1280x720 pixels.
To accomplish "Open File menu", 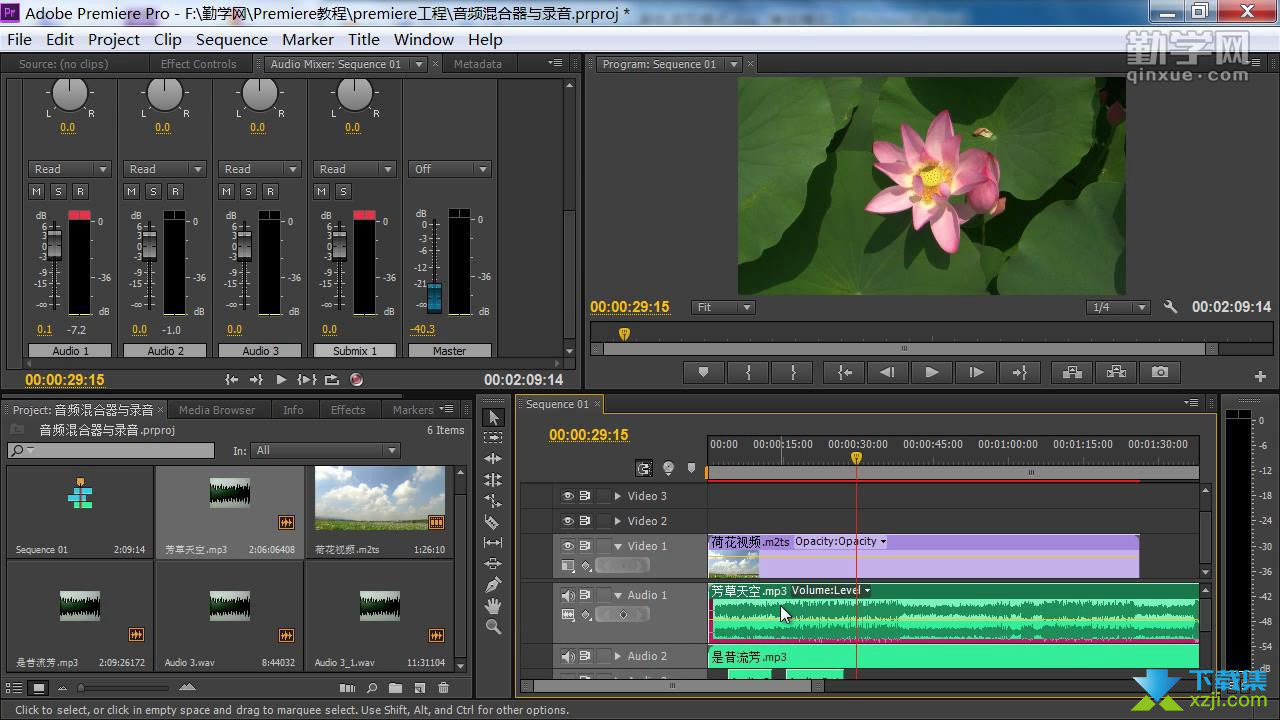I will pyautogui.click(x=19, y=39).
